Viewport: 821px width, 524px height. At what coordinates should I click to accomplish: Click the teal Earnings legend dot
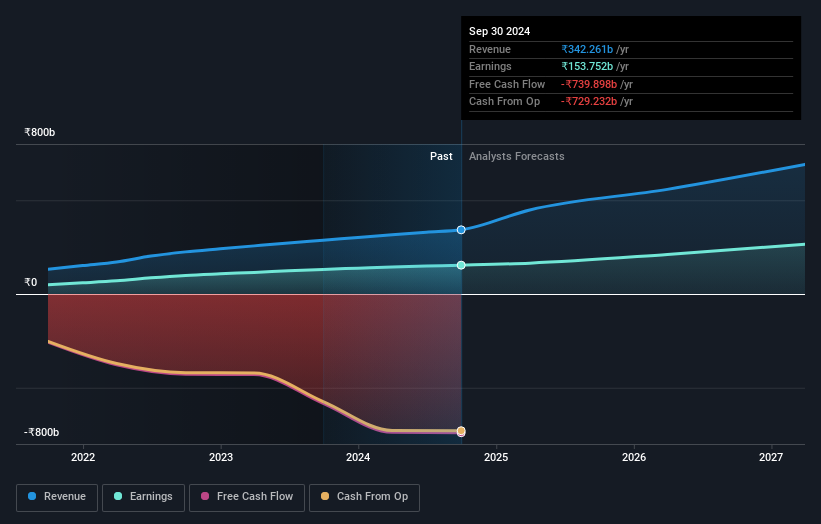118,496
